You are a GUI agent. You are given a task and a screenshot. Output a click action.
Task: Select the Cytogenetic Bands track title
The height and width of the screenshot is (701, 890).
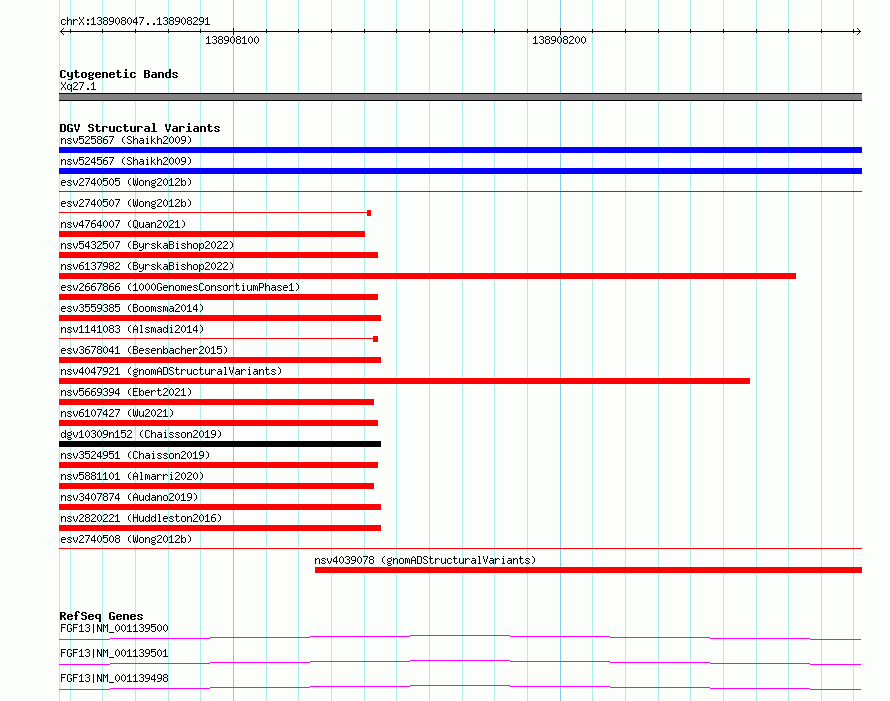tap(119, 74)
